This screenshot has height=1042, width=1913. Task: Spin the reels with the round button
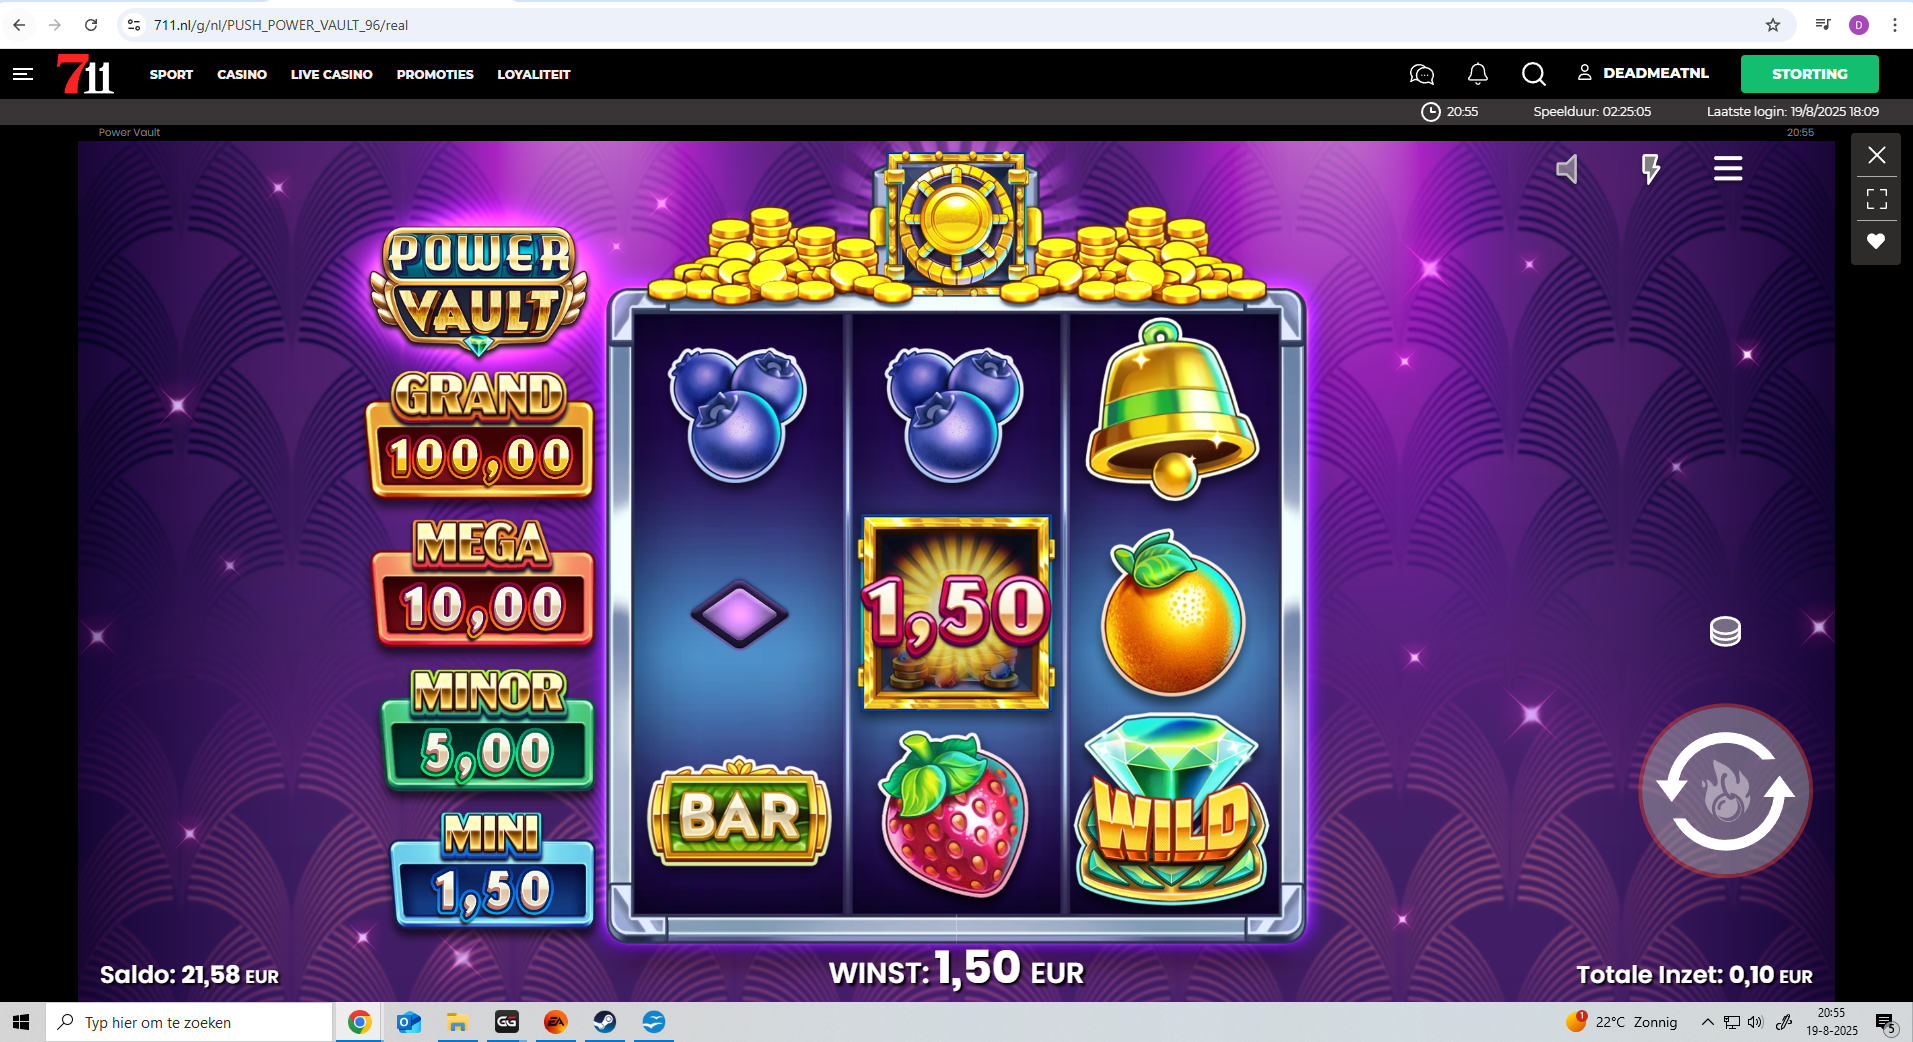1725,790
